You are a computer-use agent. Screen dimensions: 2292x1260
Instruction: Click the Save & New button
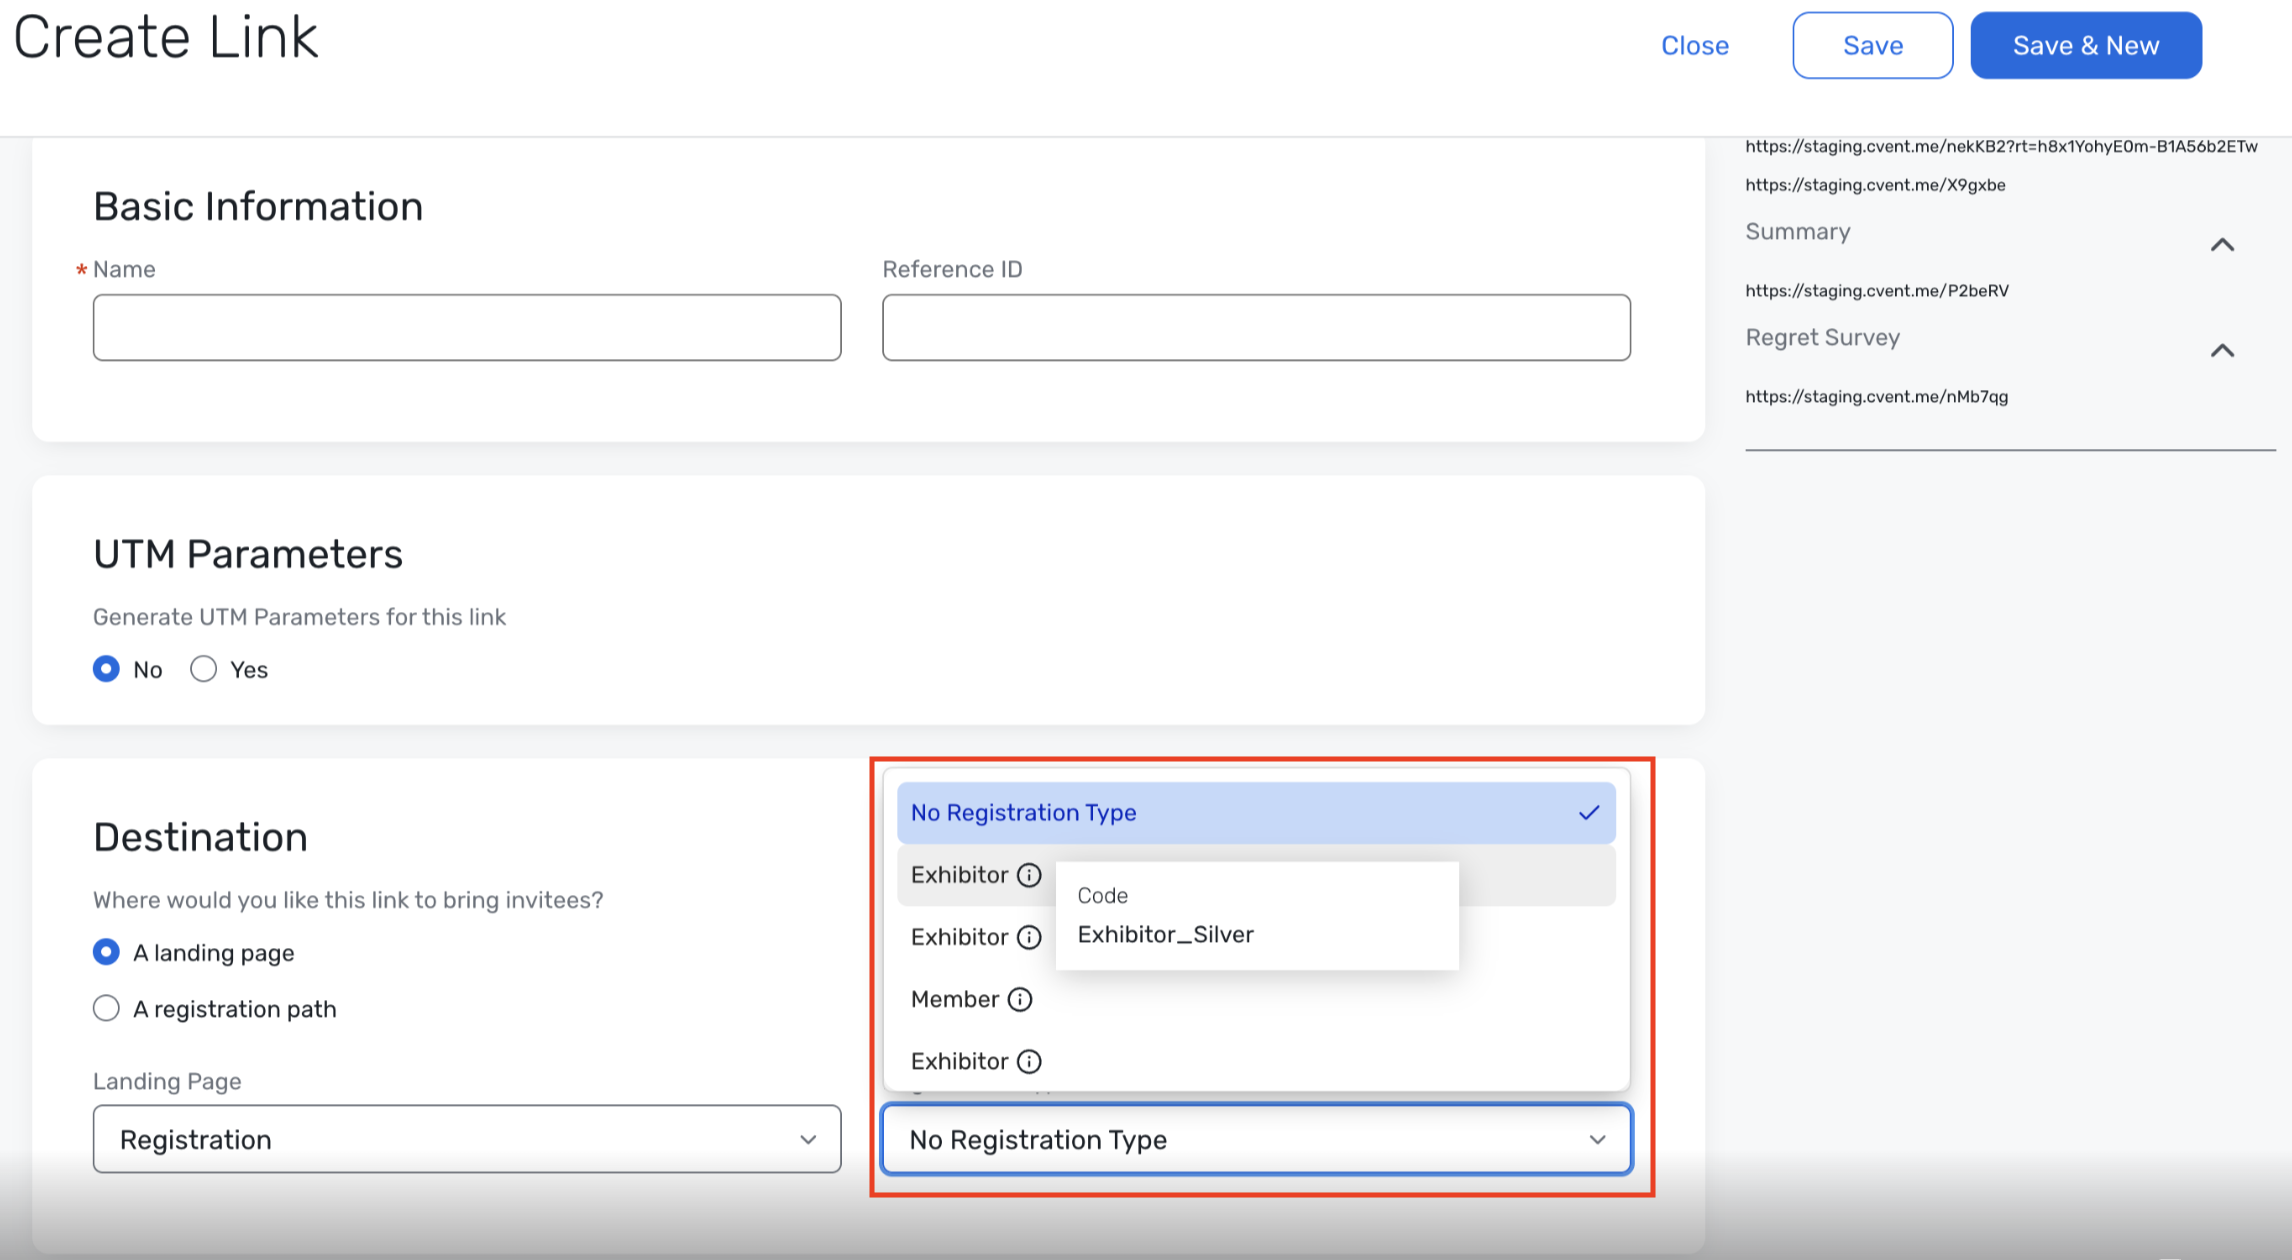coord(2085,45)
